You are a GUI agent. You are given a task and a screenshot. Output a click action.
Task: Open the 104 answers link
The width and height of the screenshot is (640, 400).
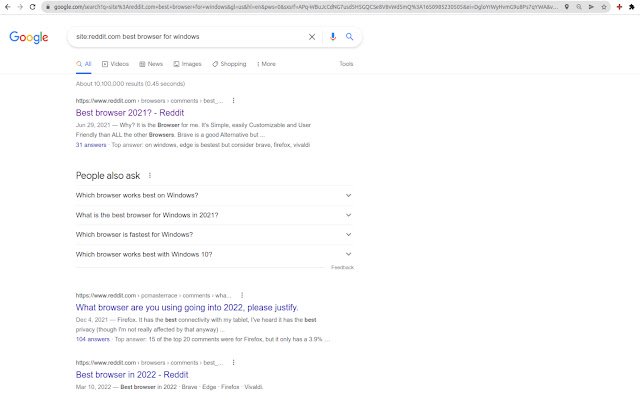pyautogui.click(x=93, y=339)
